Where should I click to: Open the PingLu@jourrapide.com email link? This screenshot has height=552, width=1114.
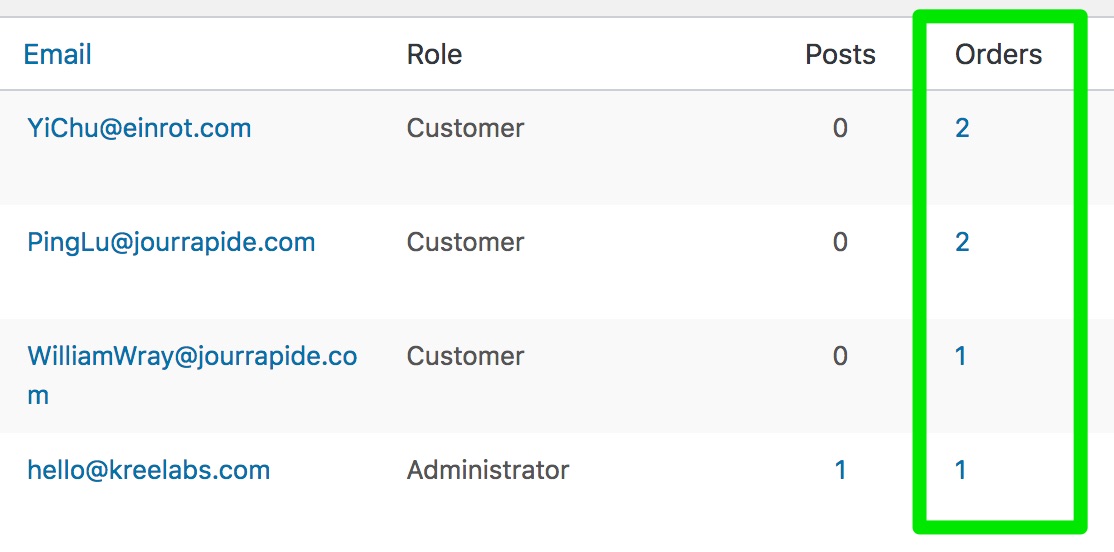click(x=171, y=242)
